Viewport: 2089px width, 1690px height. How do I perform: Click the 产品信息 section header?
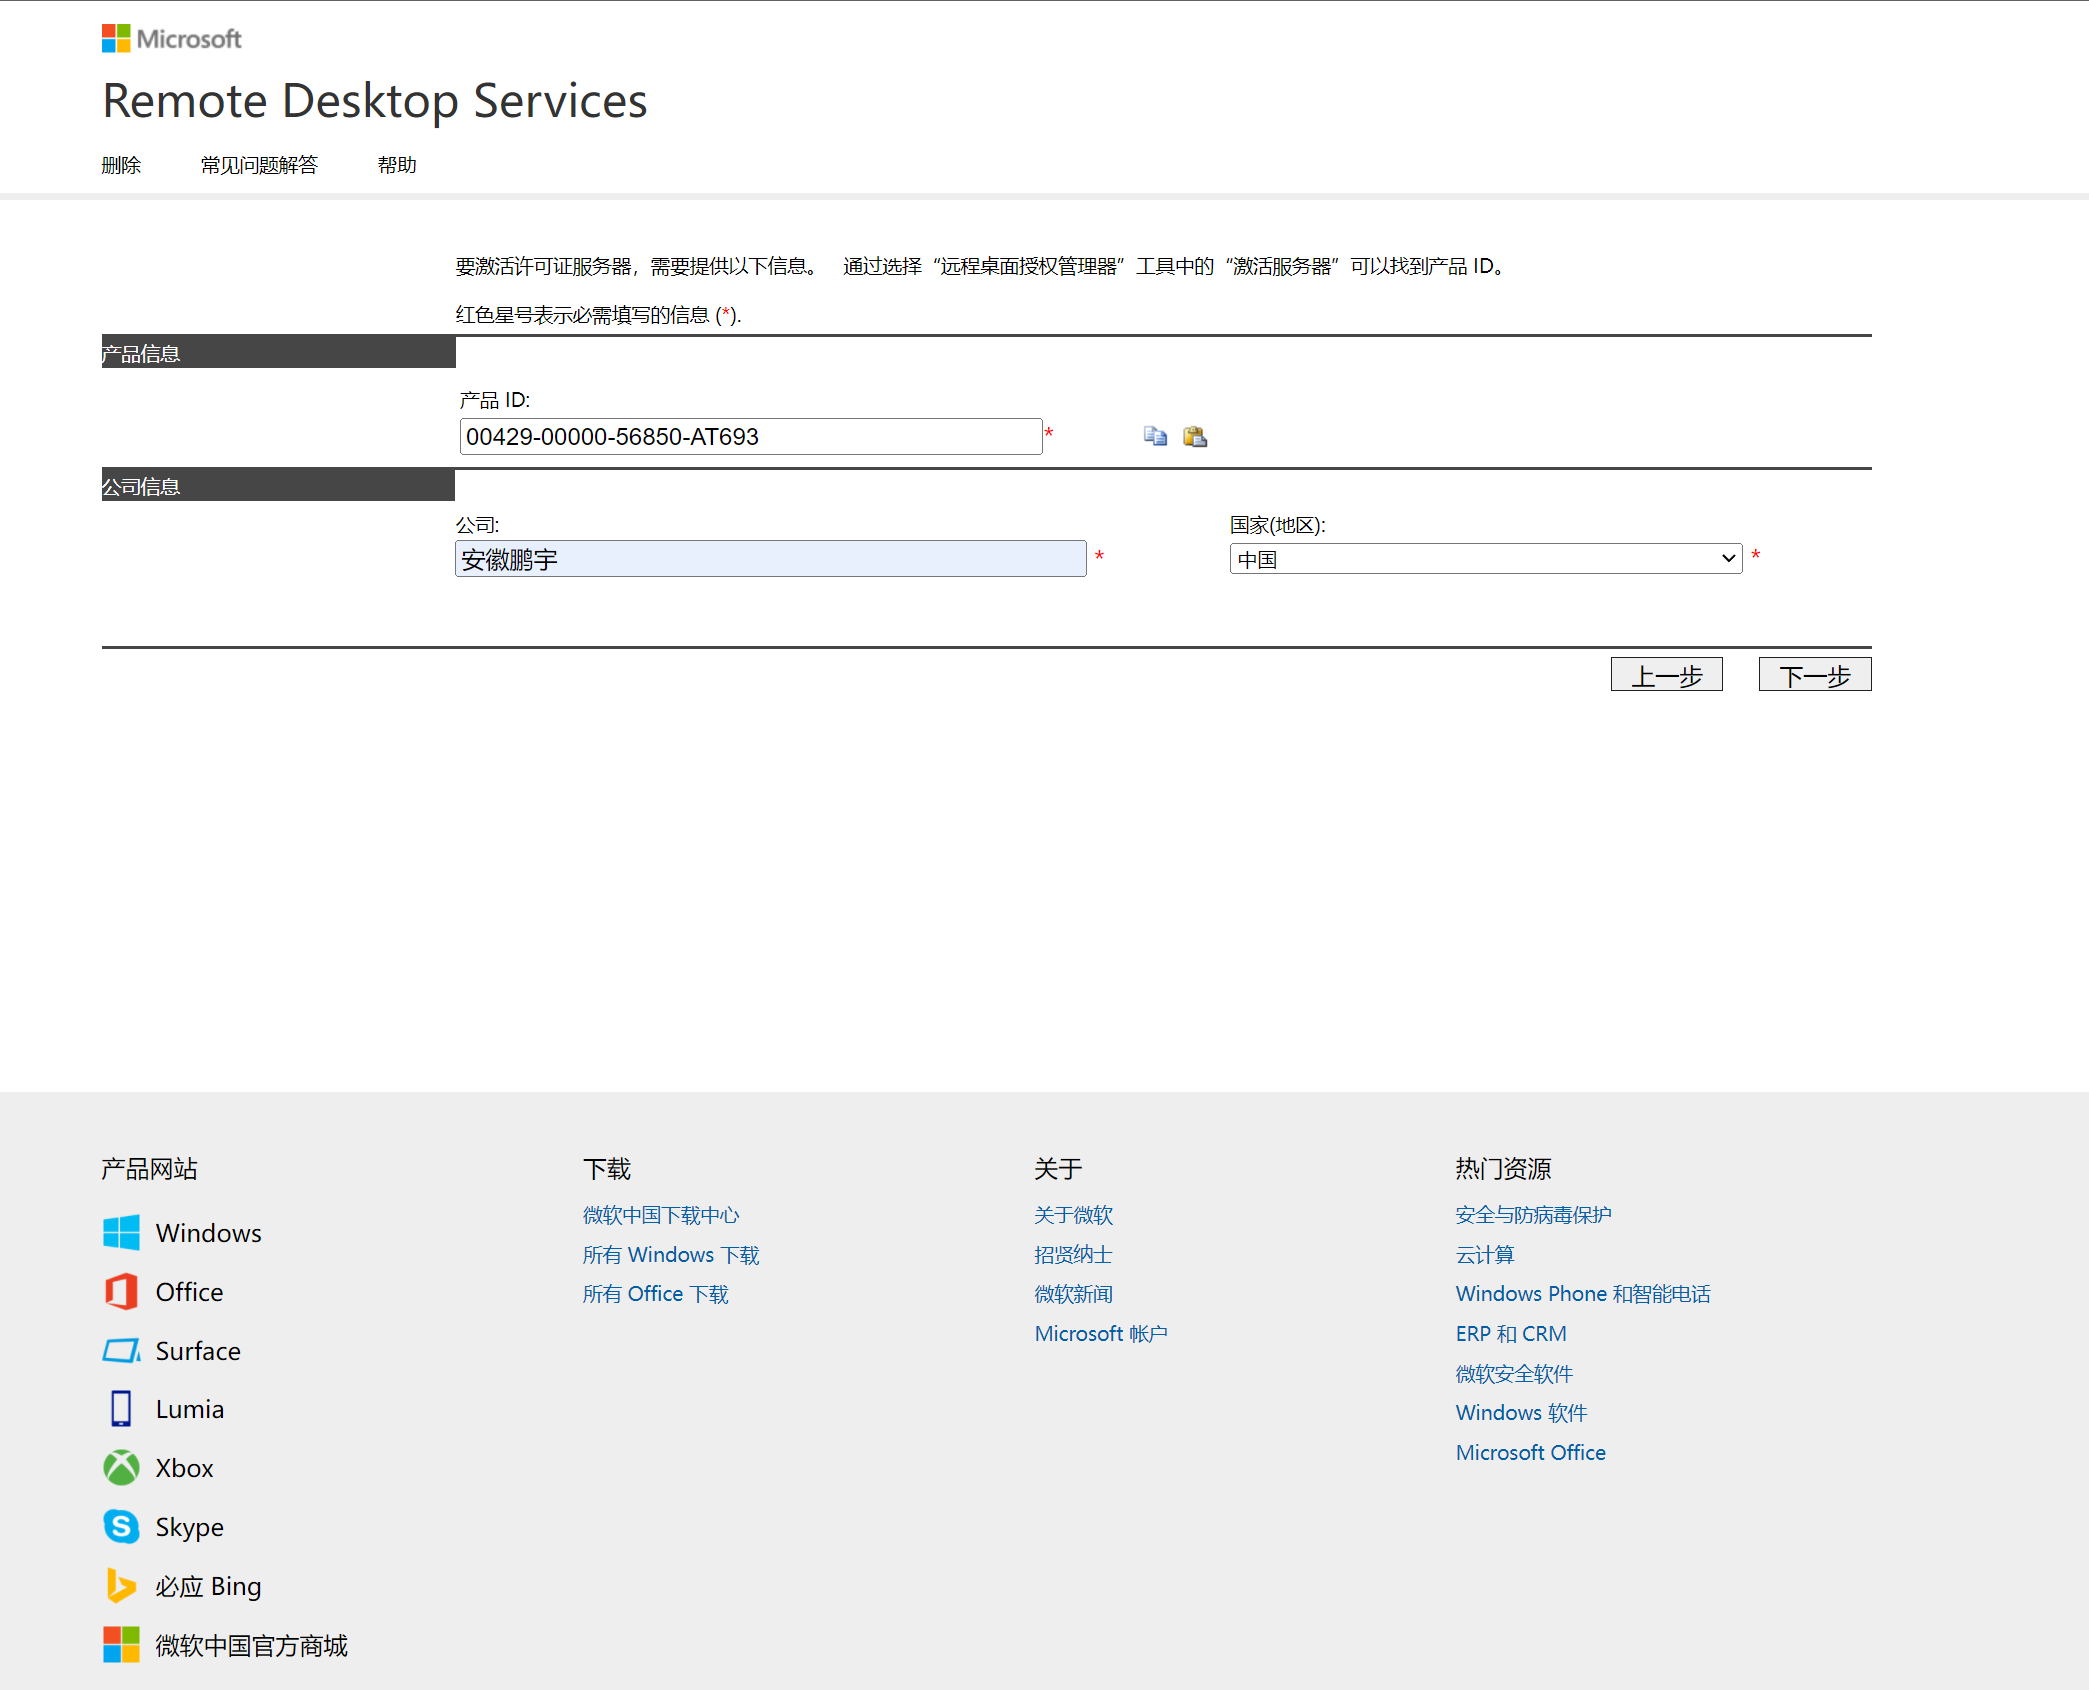[278, 352]
